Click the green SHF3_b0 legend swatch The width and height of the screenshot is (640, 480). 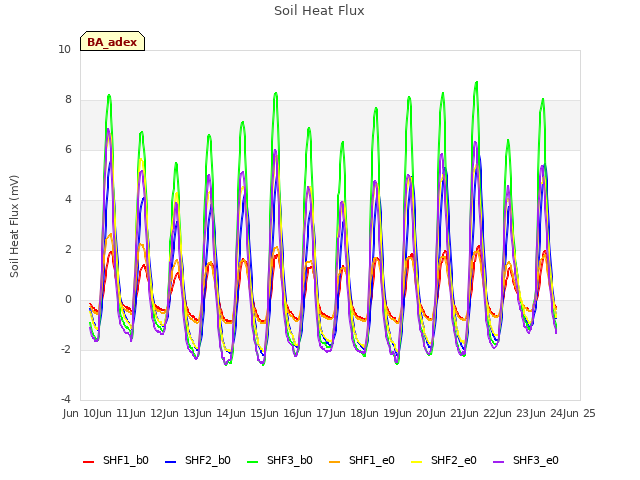(253, 462)
